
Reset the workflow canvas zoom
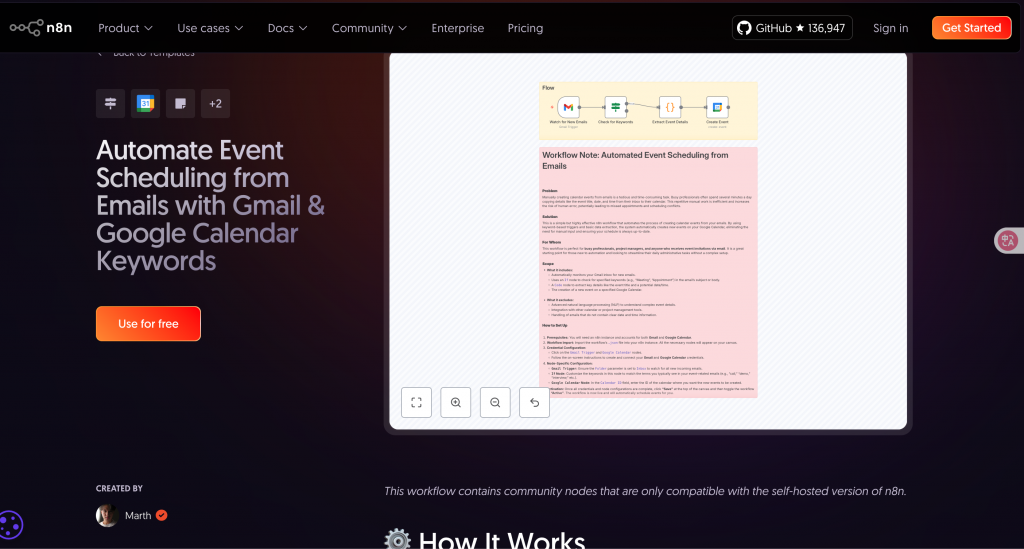[x=534, y=403]
